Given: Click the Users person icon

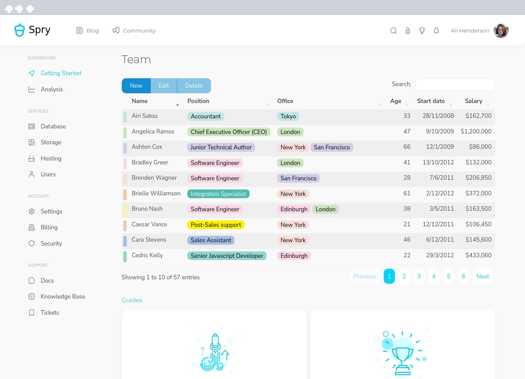Looking at the screenshot, I should 31,174.
